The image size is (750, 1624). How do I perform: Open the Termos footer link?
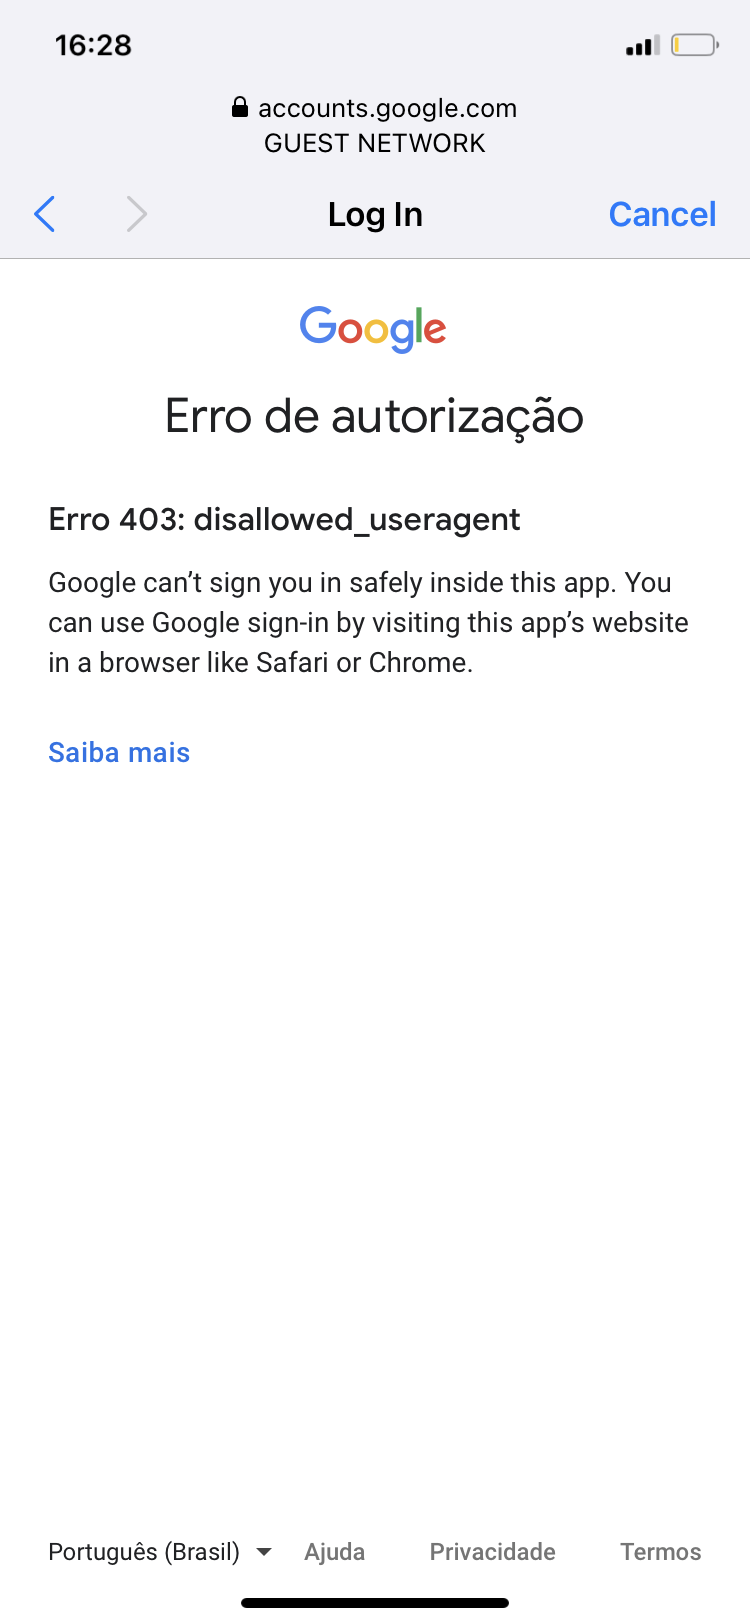point(660,1551)
